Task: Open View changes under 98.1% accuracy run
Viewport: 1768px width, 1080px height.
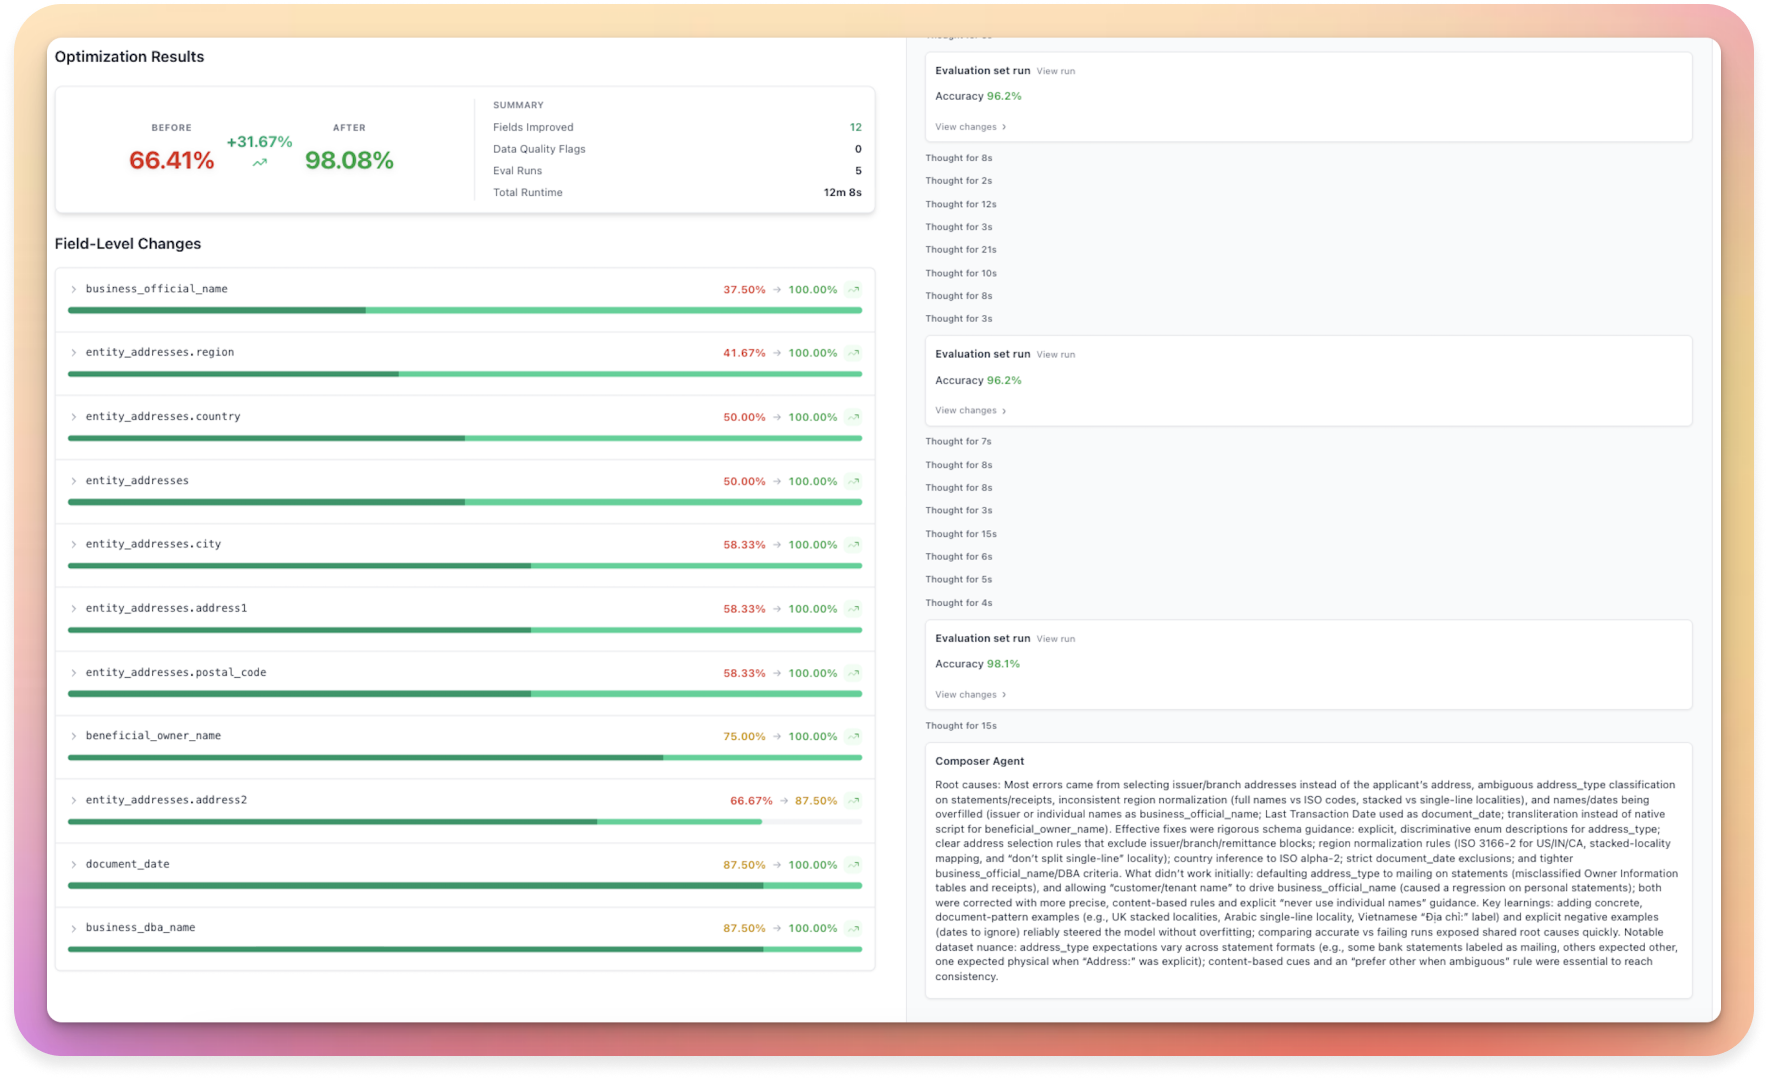Action: click(x=970, y=695)
